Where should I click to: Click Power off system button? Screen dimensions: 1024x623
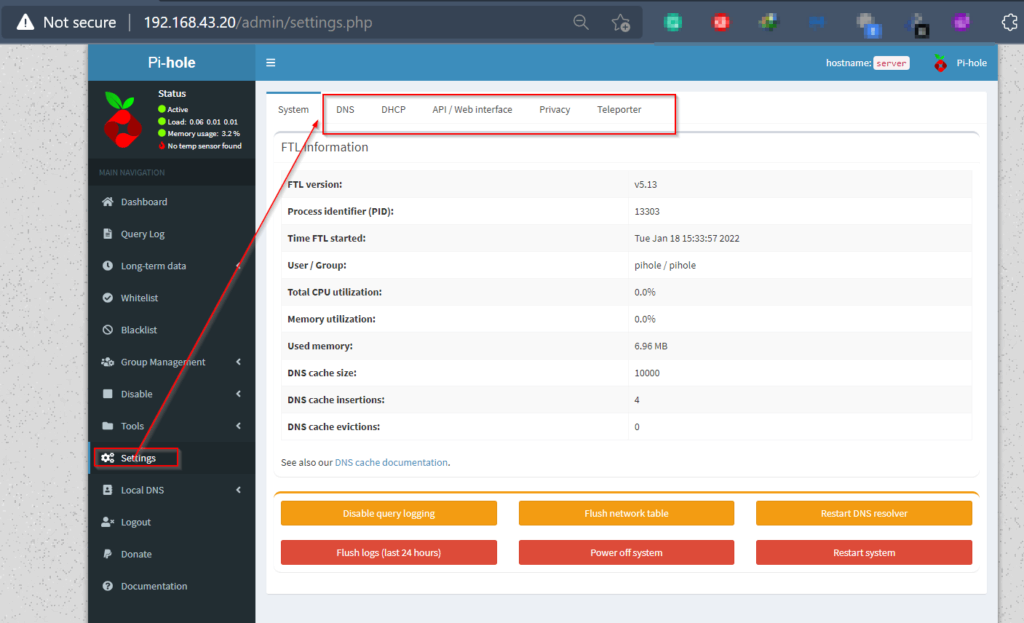(626, 552)
